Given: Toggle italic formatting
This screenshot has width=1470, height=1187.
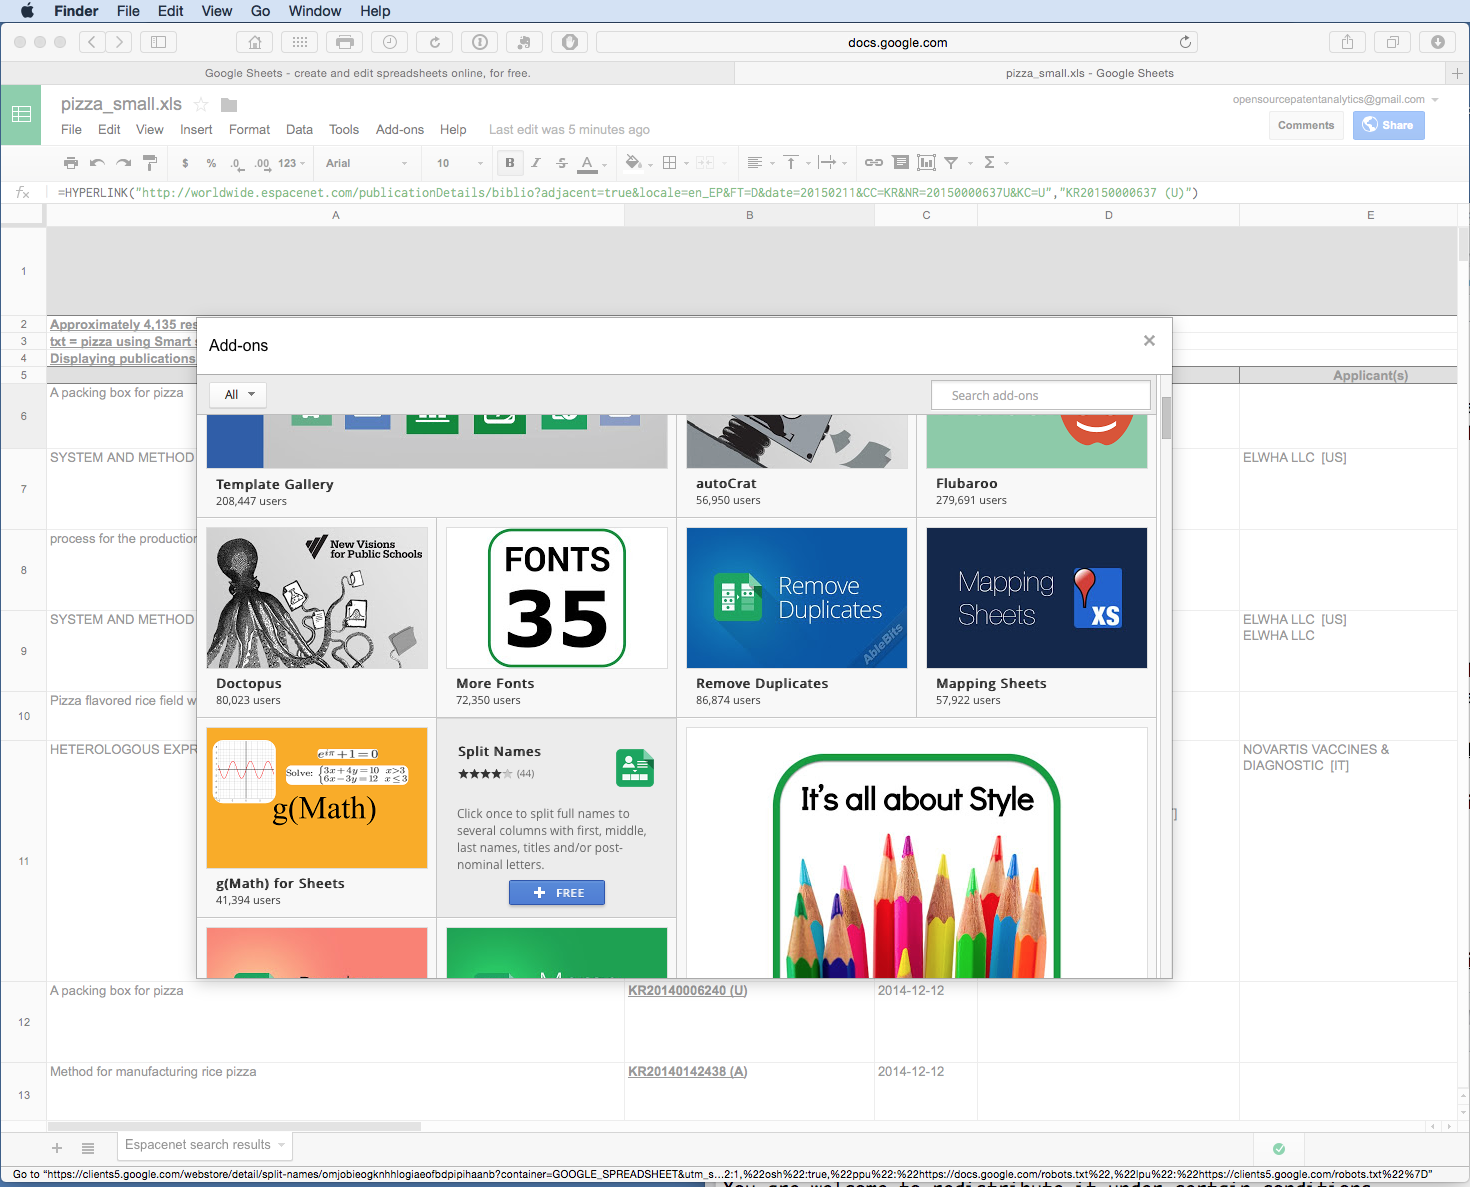Looking at the screenshot, I should click(x=536, y=163).
